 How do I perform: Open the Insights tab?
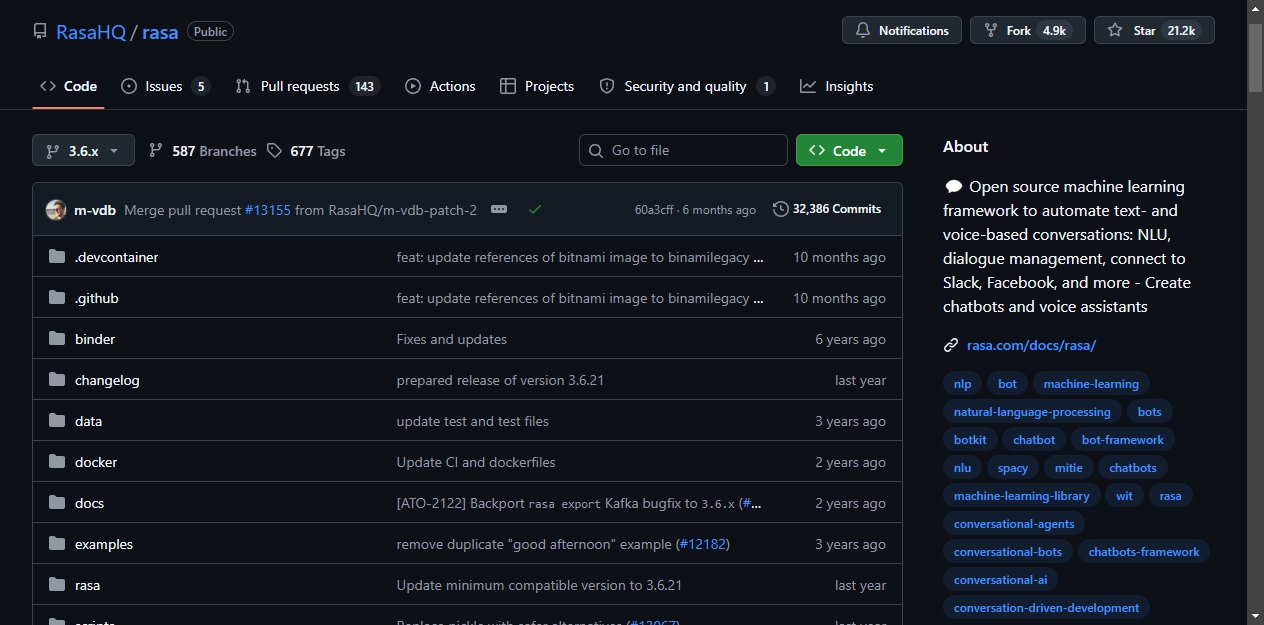[x=837, y=86]
